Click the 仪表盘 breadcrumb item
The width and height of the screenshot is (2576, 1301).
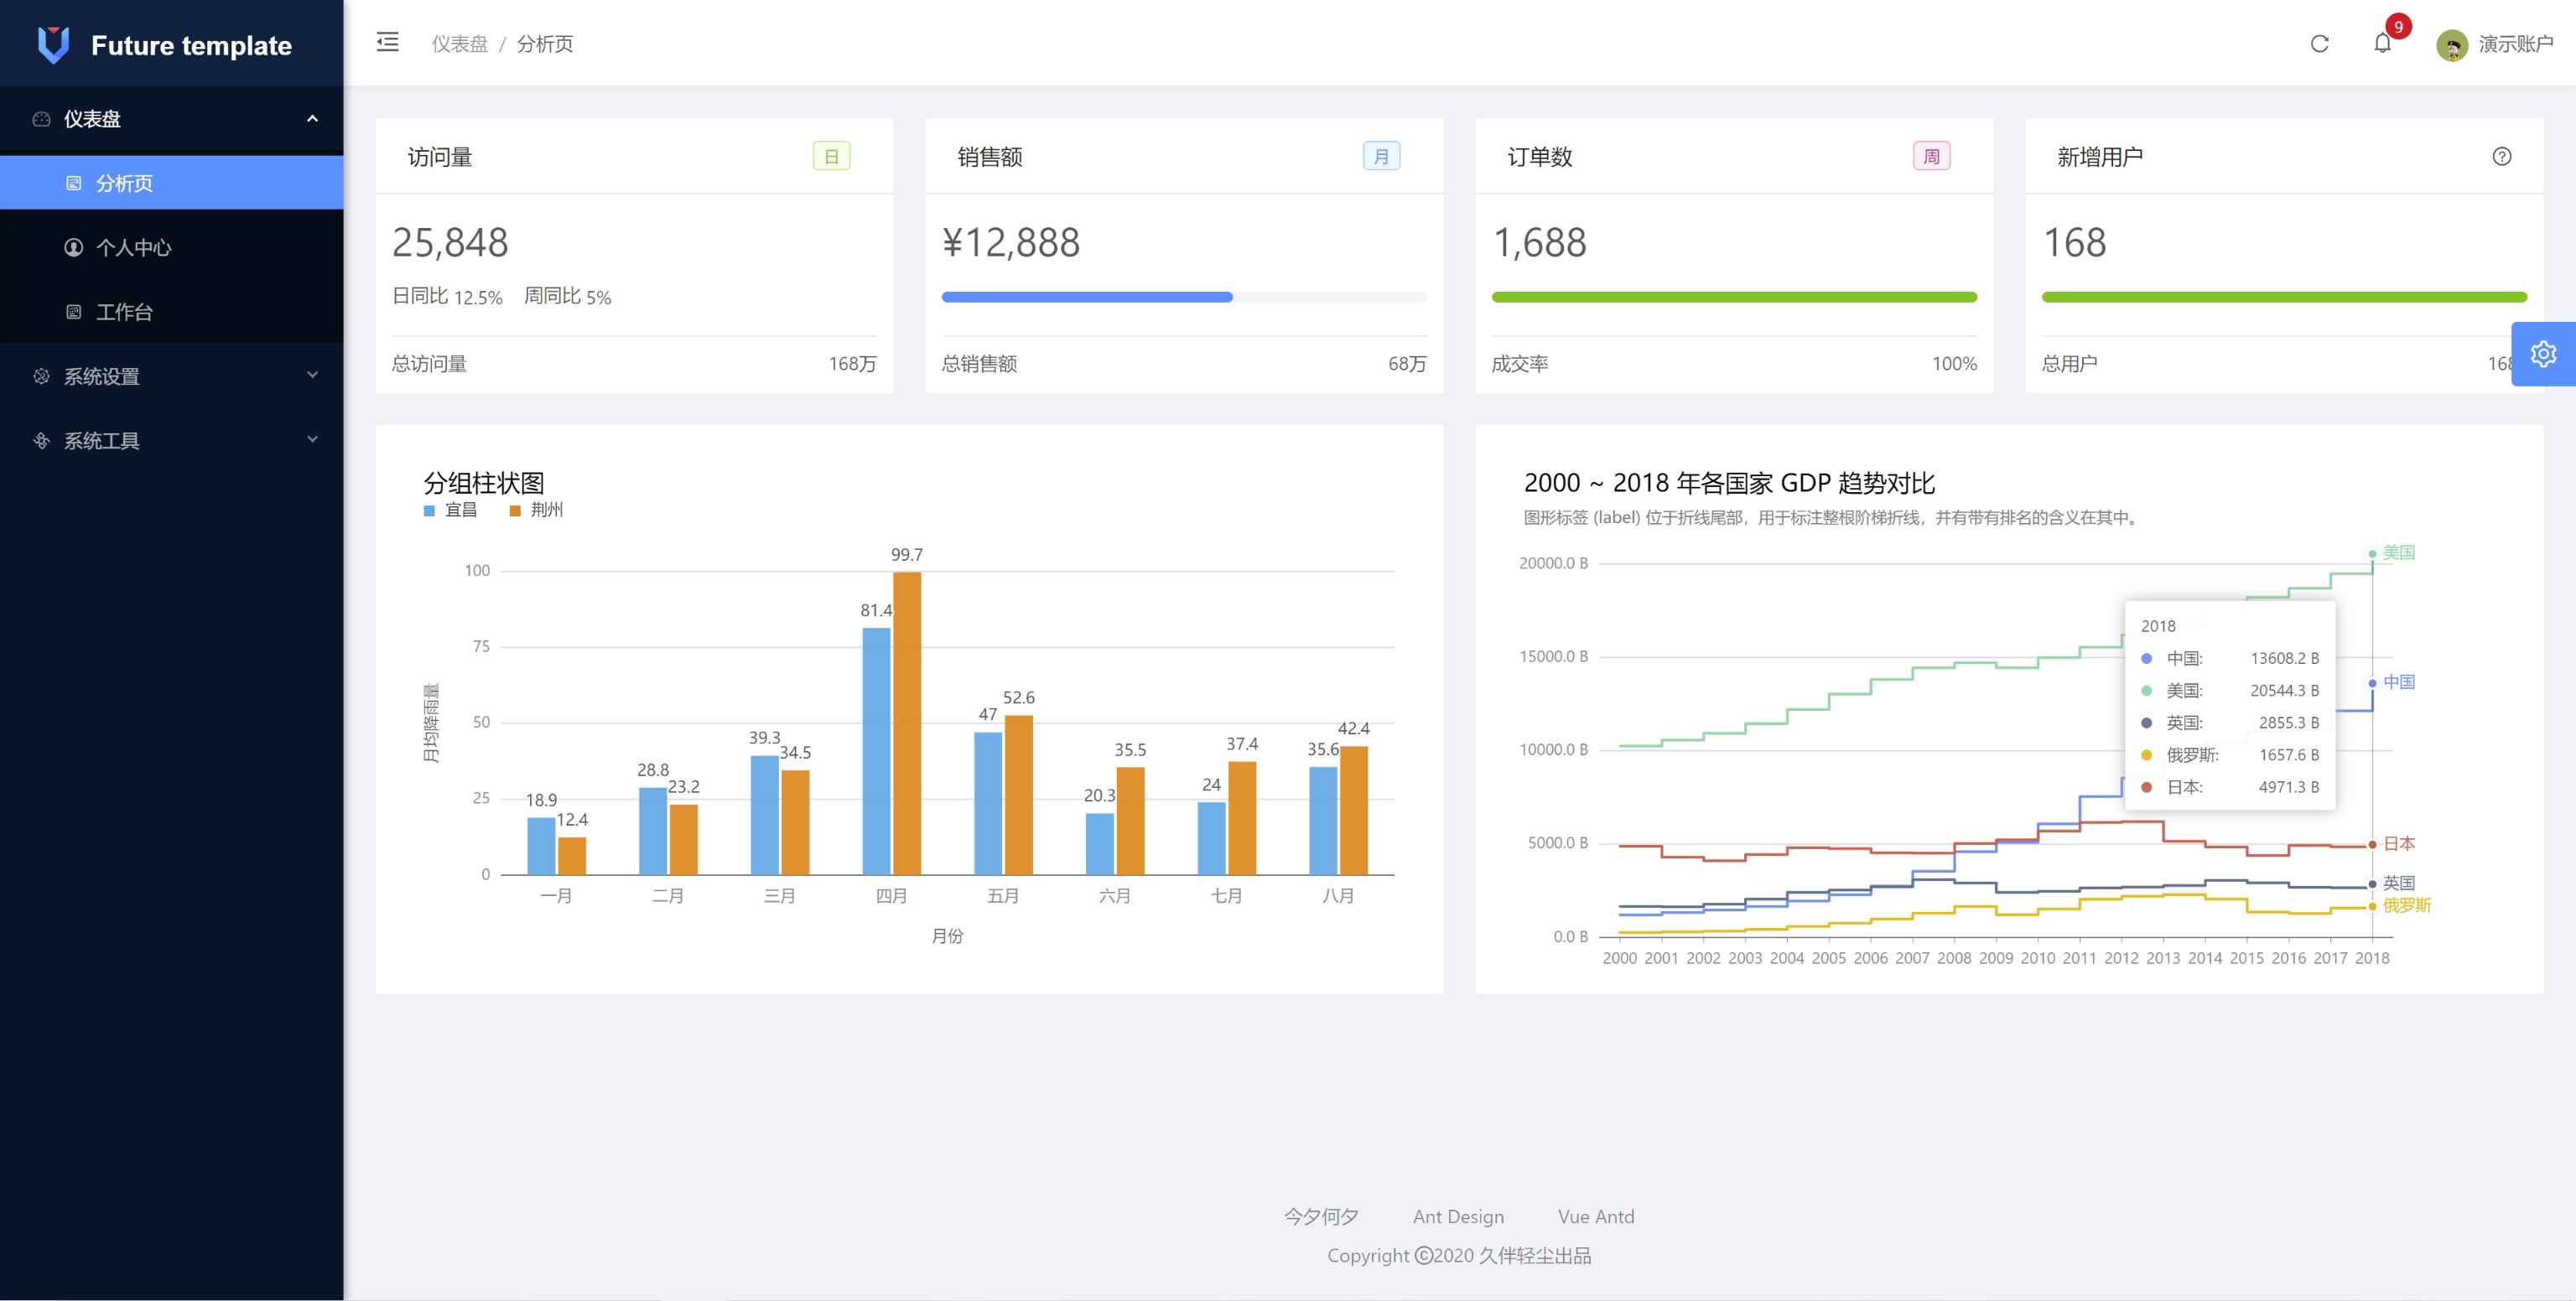(459, 44)
